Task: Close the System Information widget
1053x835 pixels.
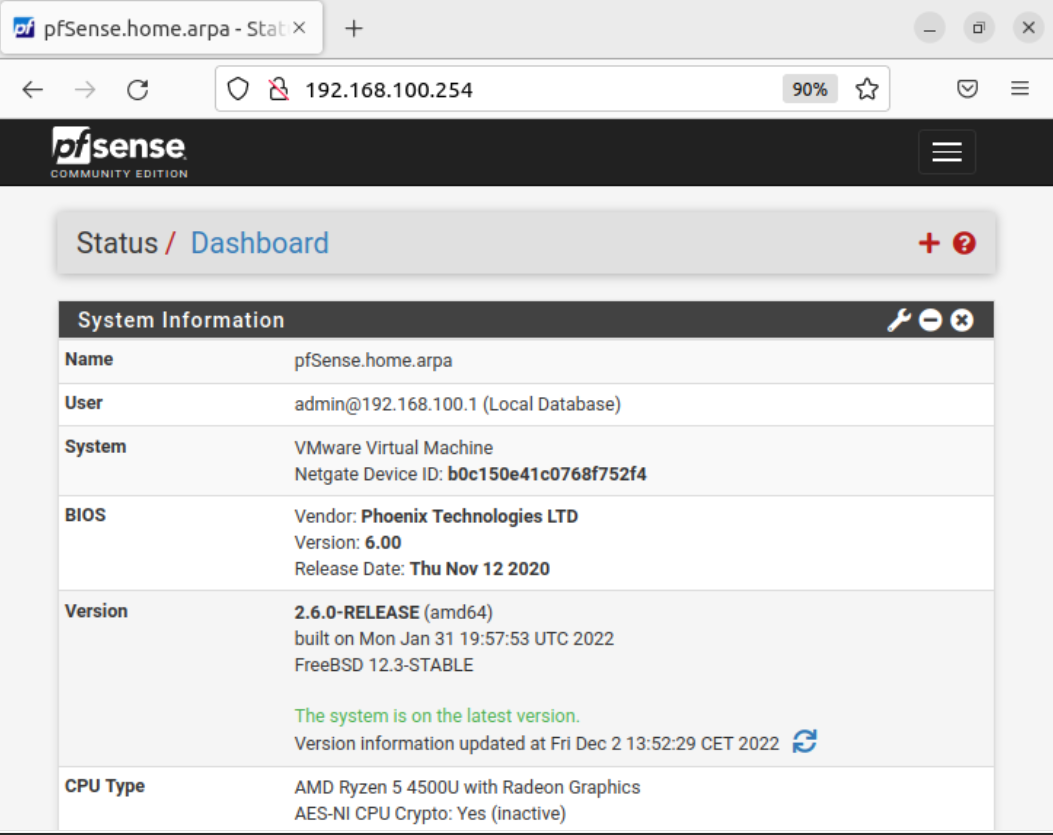Action: [962, 320]
